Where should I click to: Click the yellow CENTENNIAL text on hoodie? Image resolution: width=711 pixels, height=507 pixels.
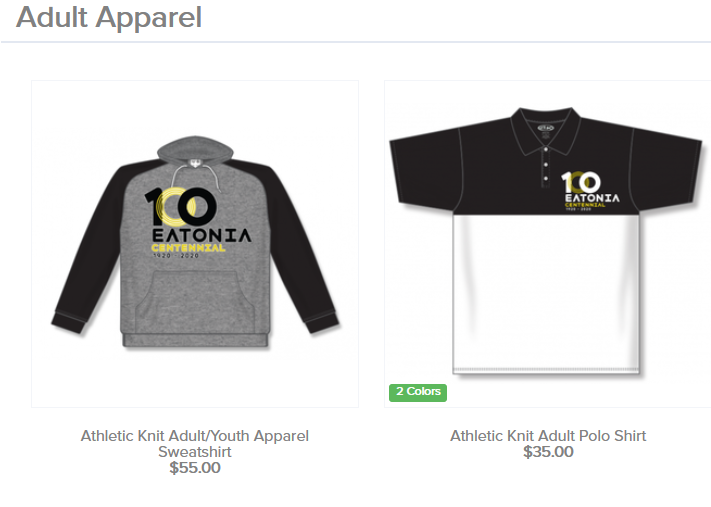point(188,248)
